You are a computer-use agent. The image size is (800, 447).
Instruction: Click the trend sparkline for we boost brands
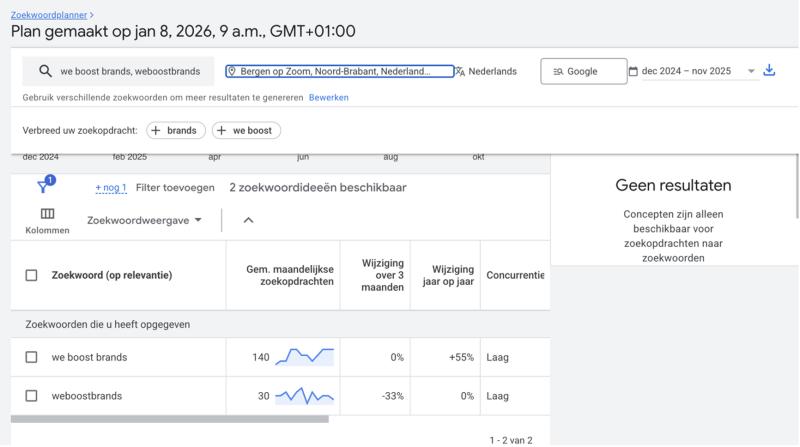pyautogui.click(x=305, y=357)
